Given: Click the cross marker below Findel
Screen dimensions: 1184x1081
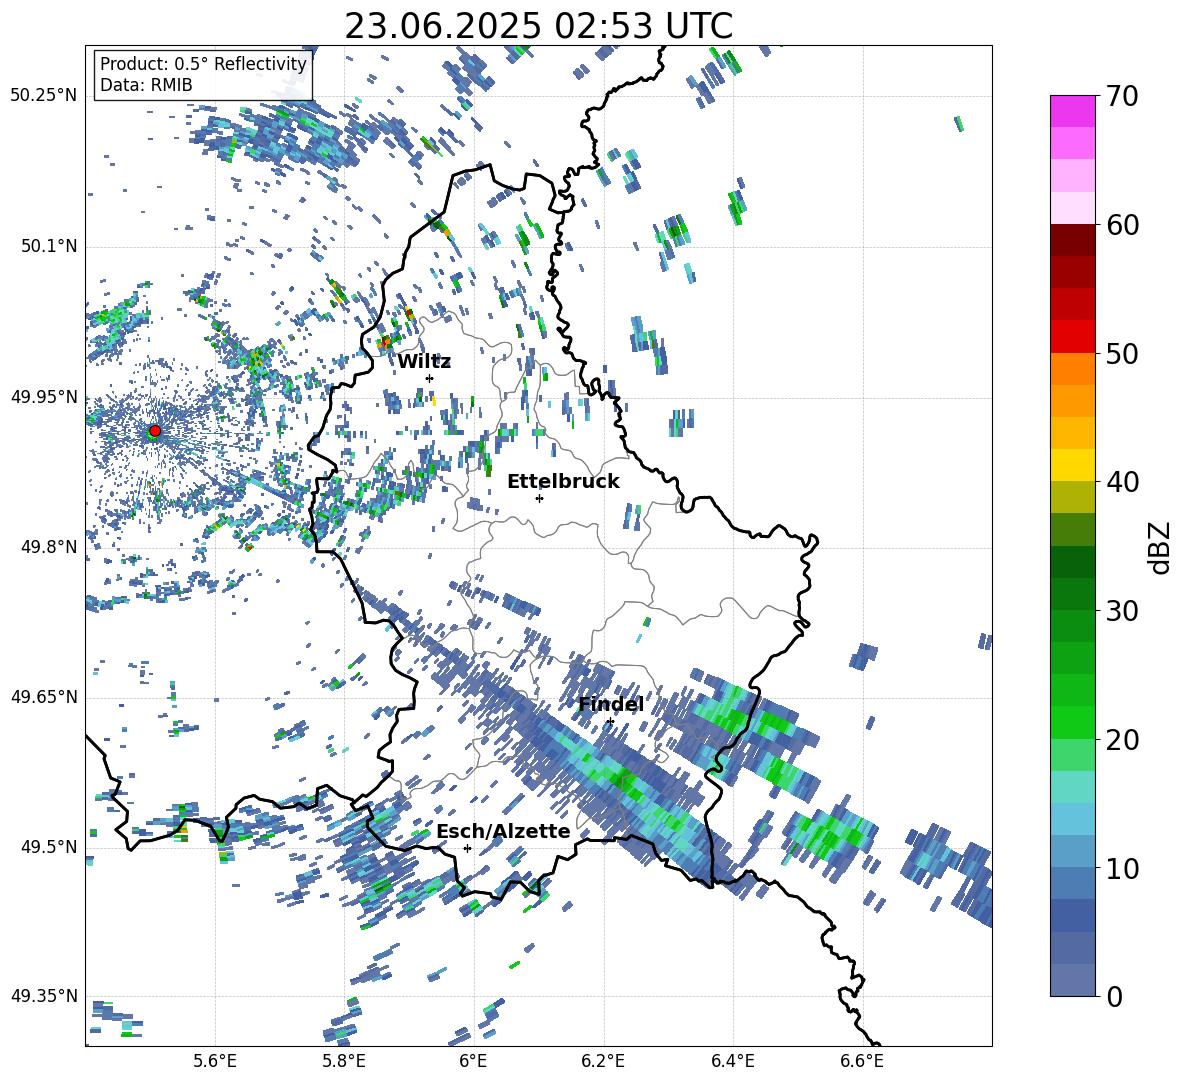Looking at the screenshot, I should click(x=610, y=722).
